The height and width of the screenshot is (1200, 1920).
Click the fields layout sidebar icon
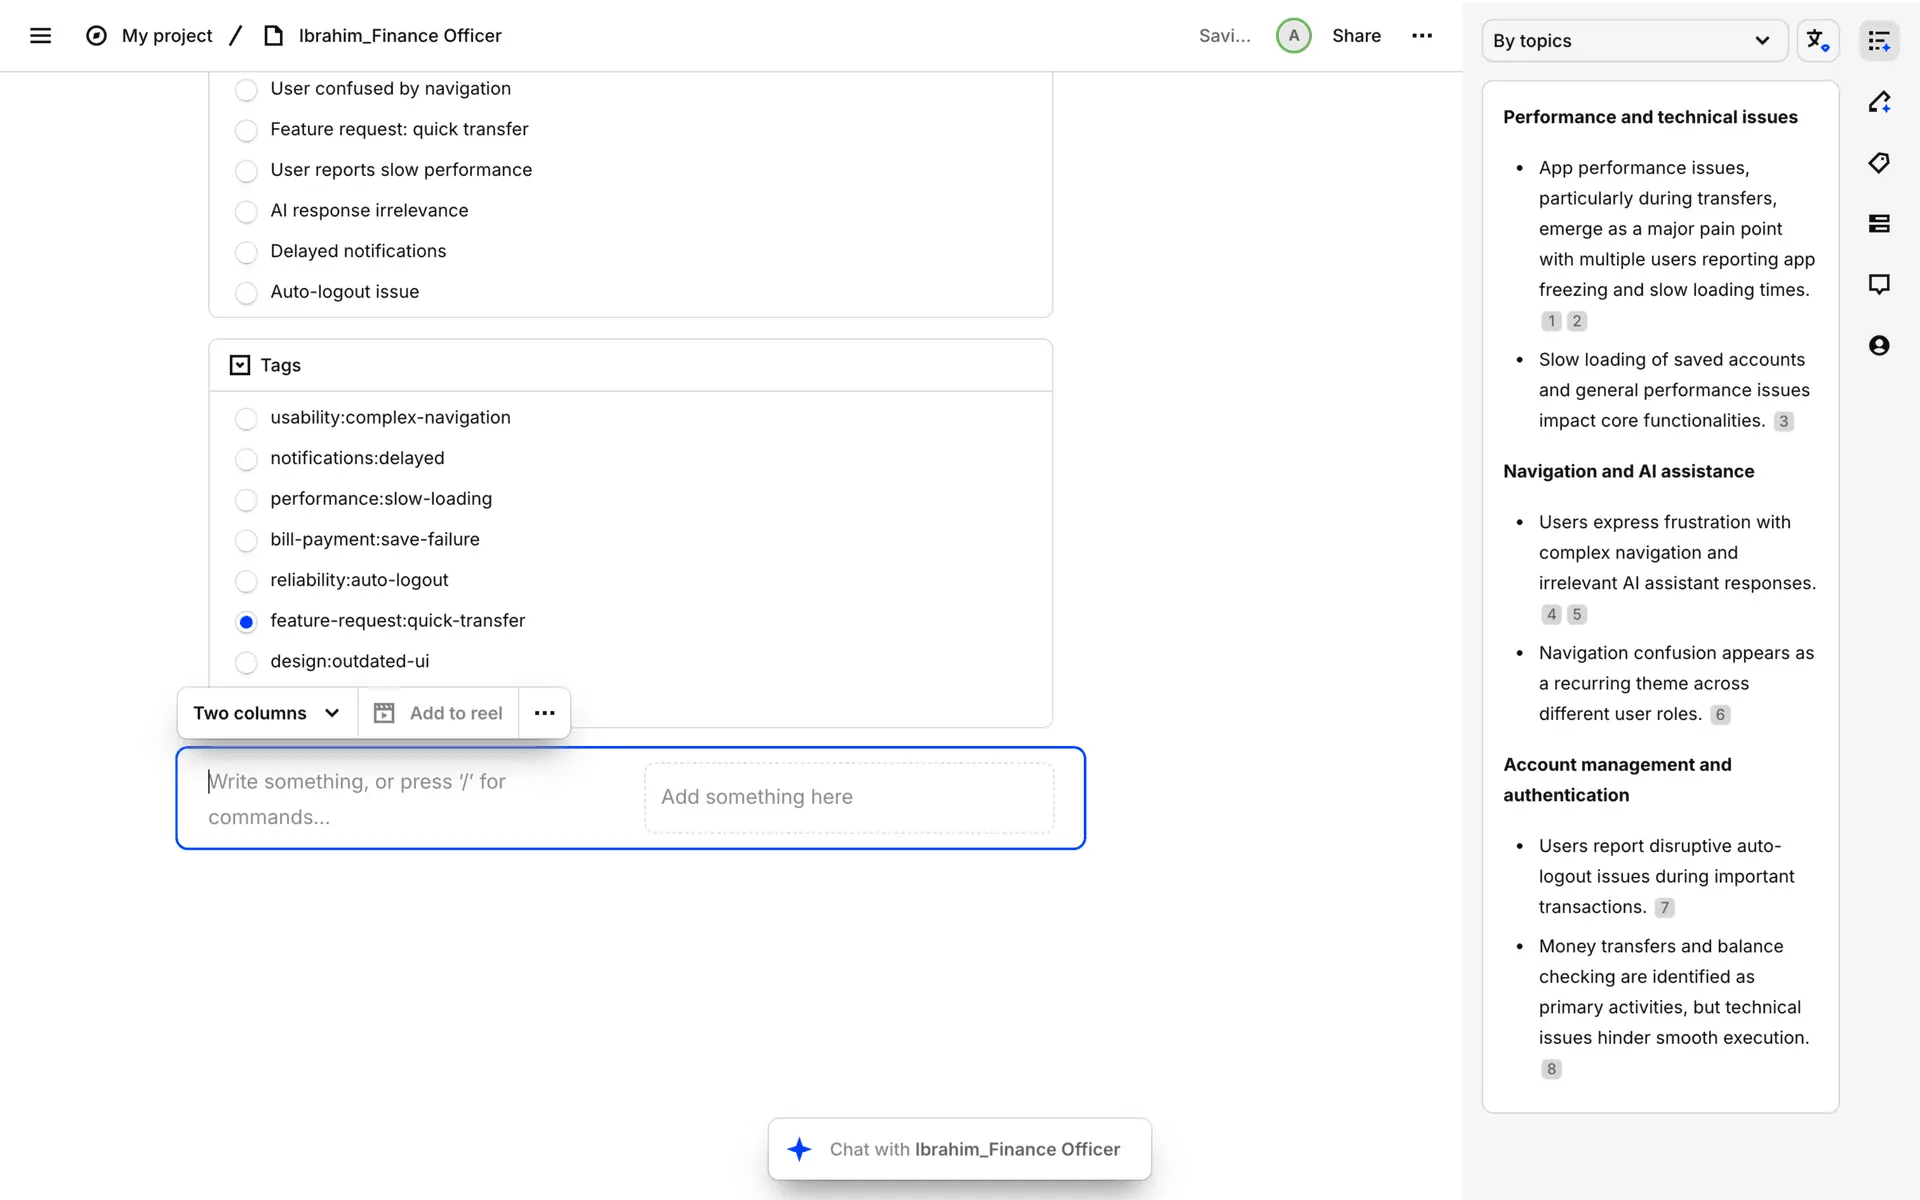click(1879, 224)
